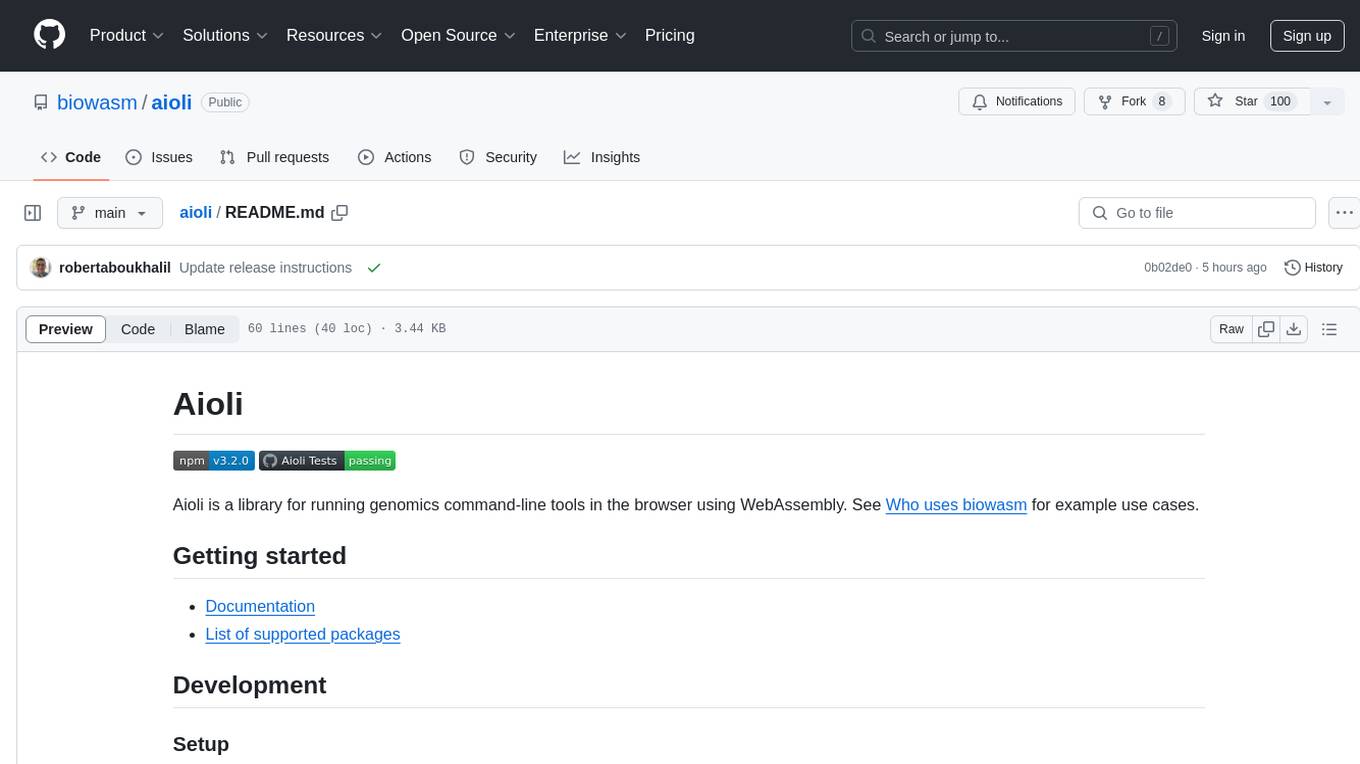1360x764 pixels.
Task: Open the README outline list
Action: 1329,329
